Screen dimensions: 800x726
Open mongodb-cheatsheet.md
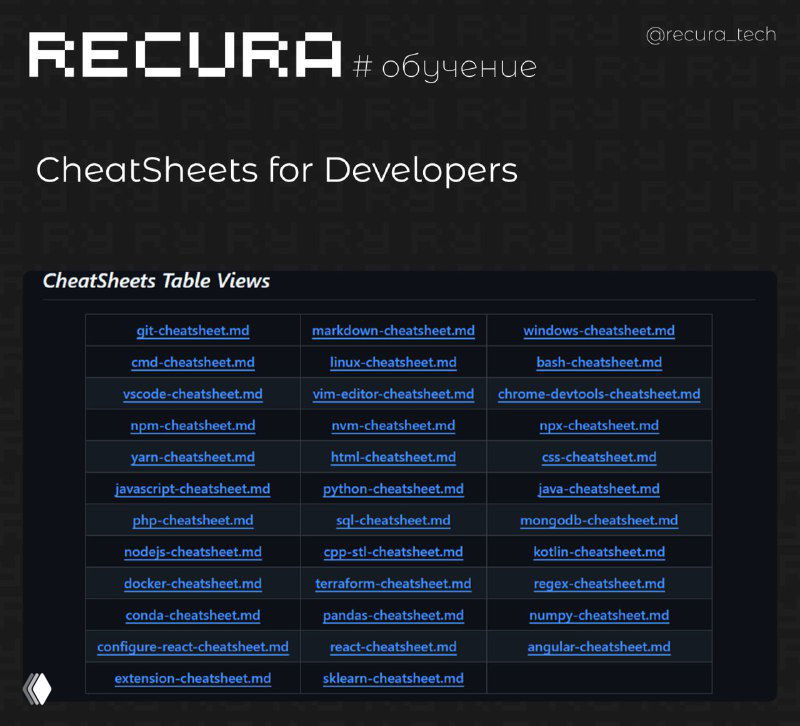pyautogui.click(x=599, y=520)
